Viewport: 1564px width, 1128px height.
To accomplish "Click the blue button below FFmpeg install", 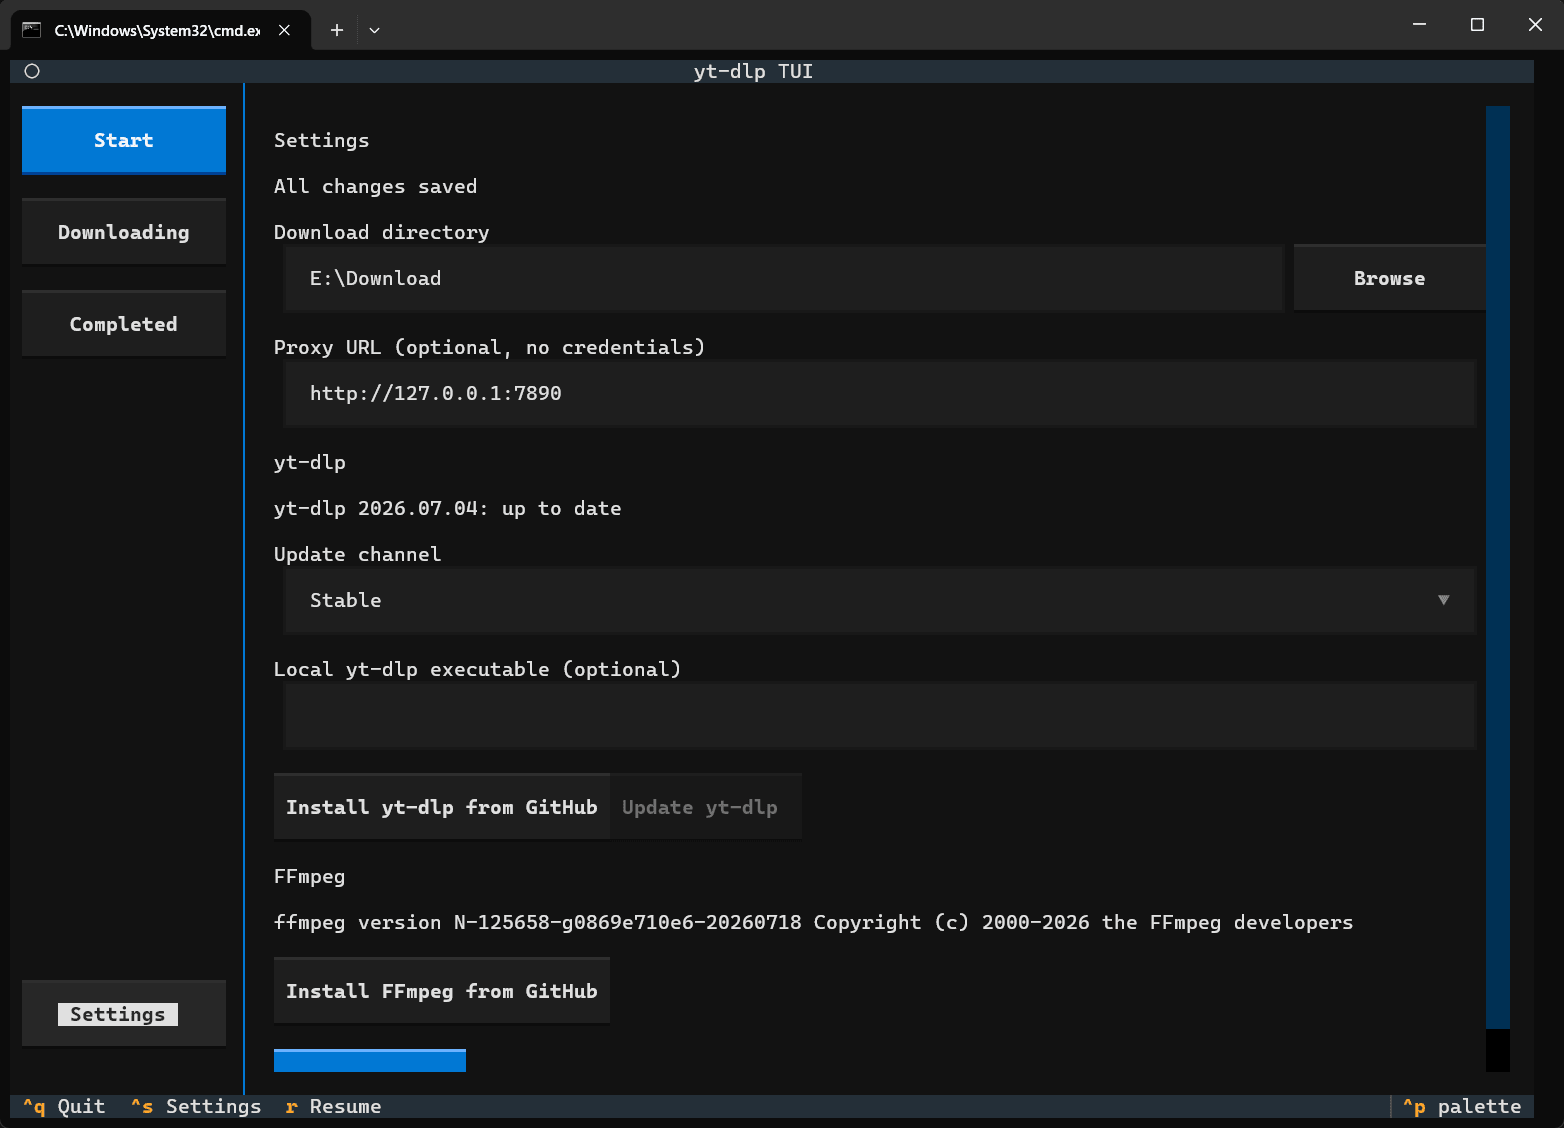I will 370,1060.
